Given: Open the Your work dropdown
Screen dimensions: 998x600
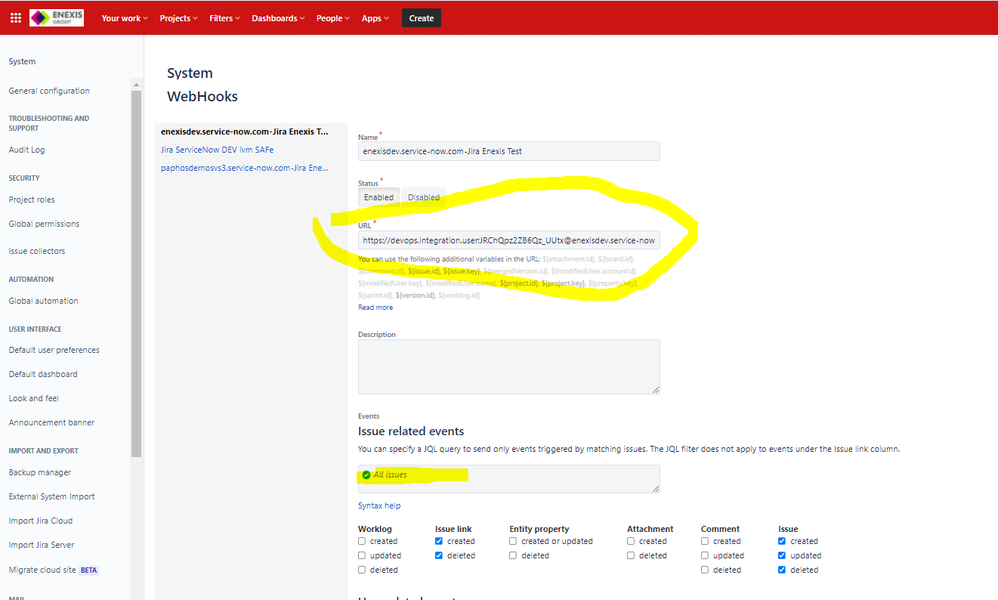Looking at the screenshot, I should pyautogui.click(x=124, y=18).
